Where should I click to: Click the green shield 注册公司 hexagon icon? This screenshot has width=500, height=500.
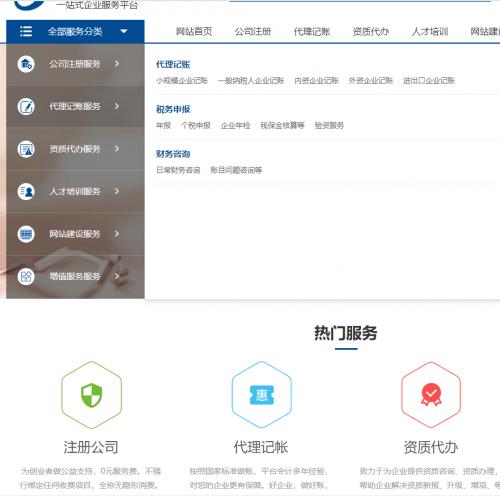pyautogui.click(x=92, y=395)
